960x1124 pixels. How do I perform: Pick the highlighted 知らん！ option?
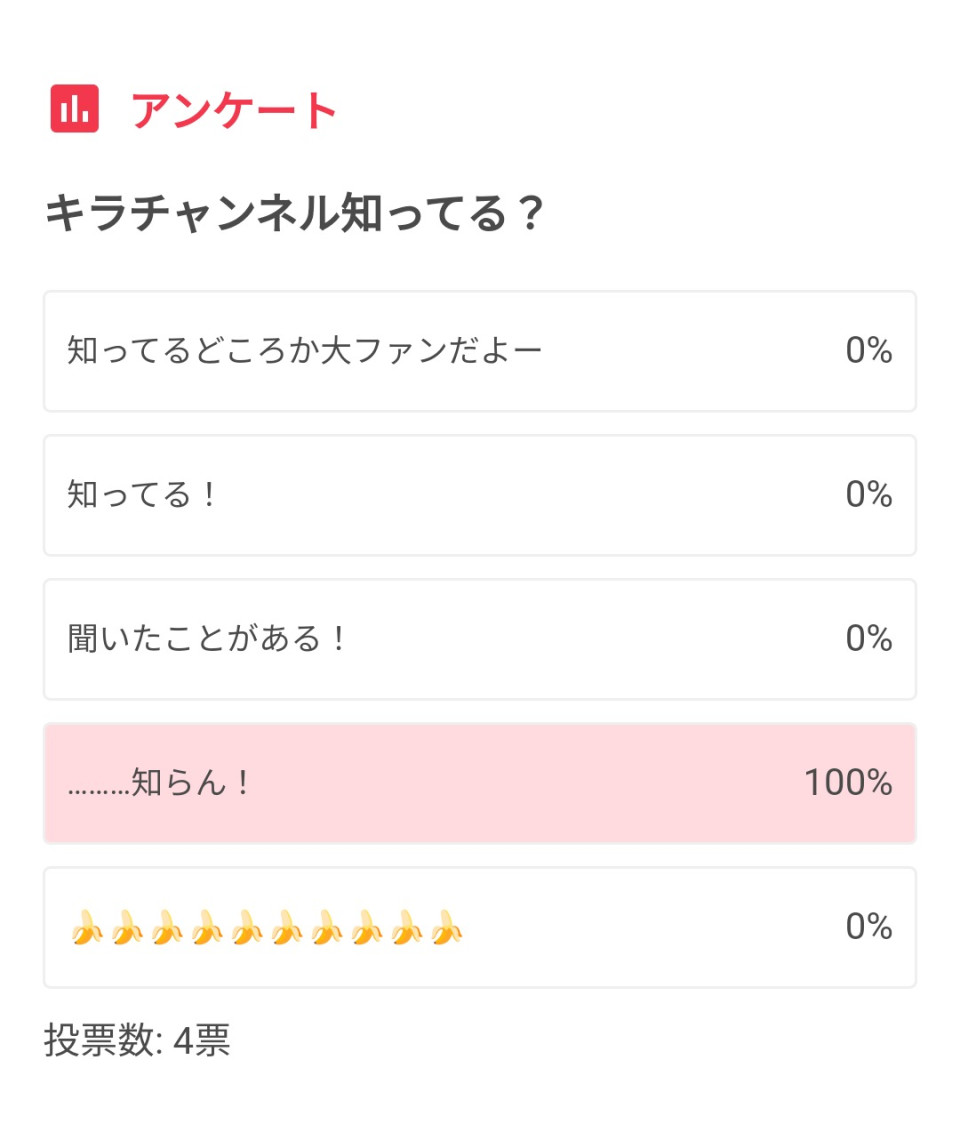click(x=480, y=784)
